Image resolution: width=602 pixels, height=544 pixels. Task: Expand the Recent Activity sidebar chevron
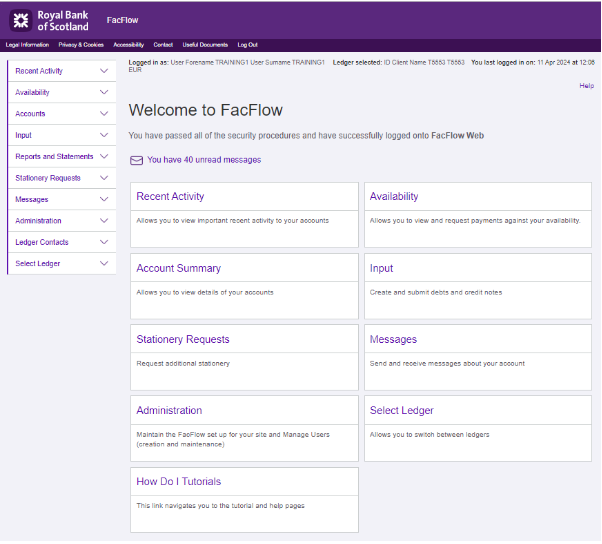[104, 71]
